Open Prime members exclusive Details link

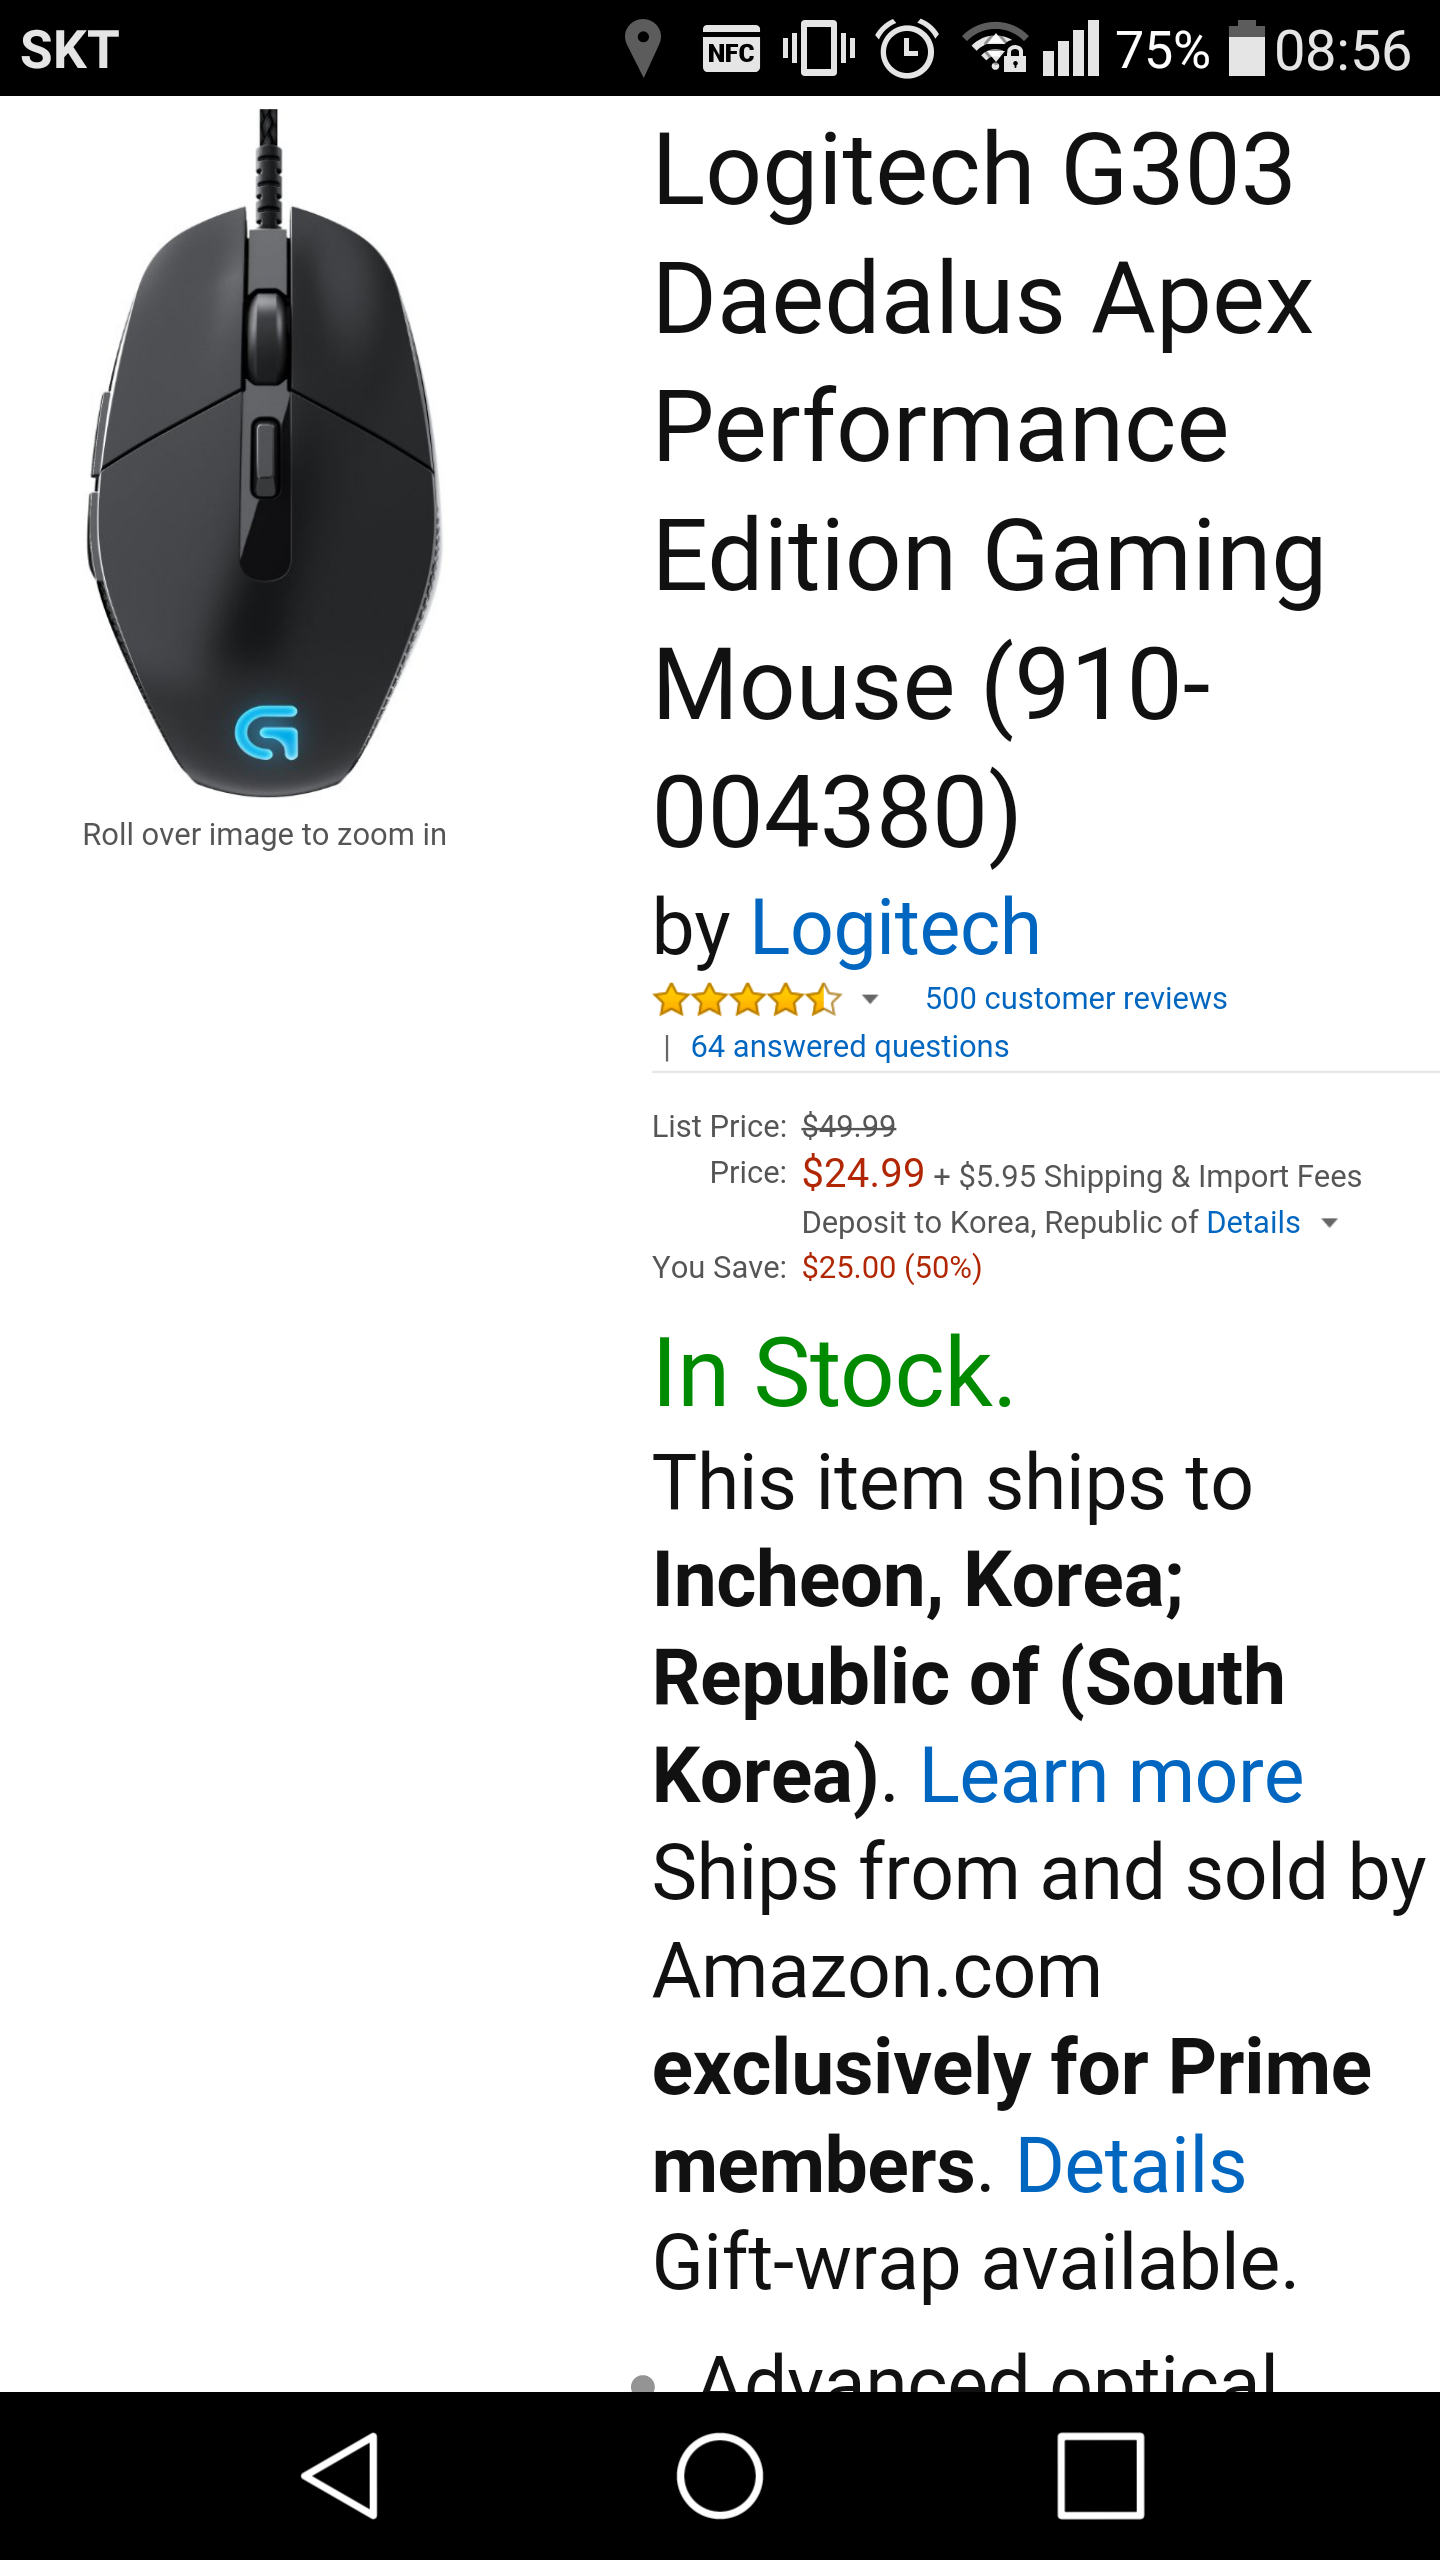(1131, 2166)
